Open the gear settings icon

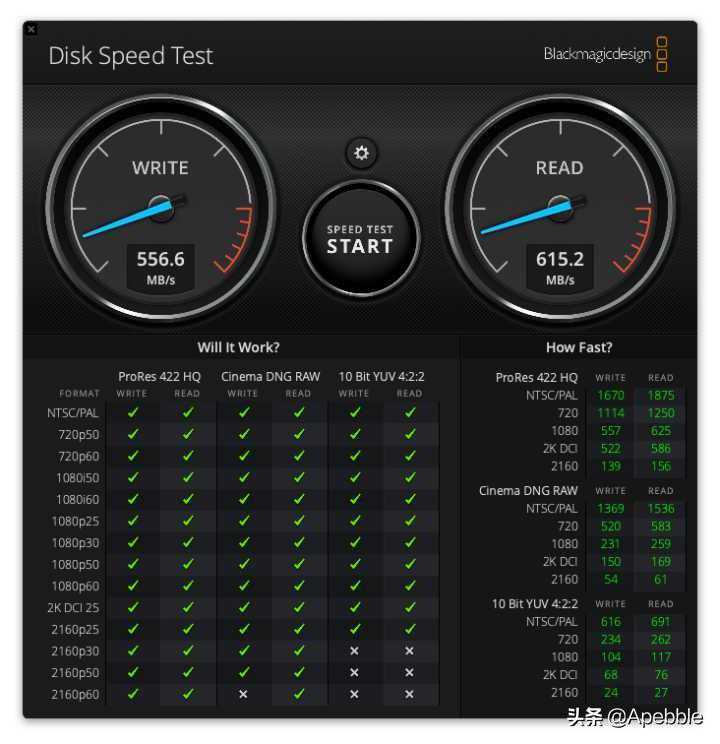(361, 153)
